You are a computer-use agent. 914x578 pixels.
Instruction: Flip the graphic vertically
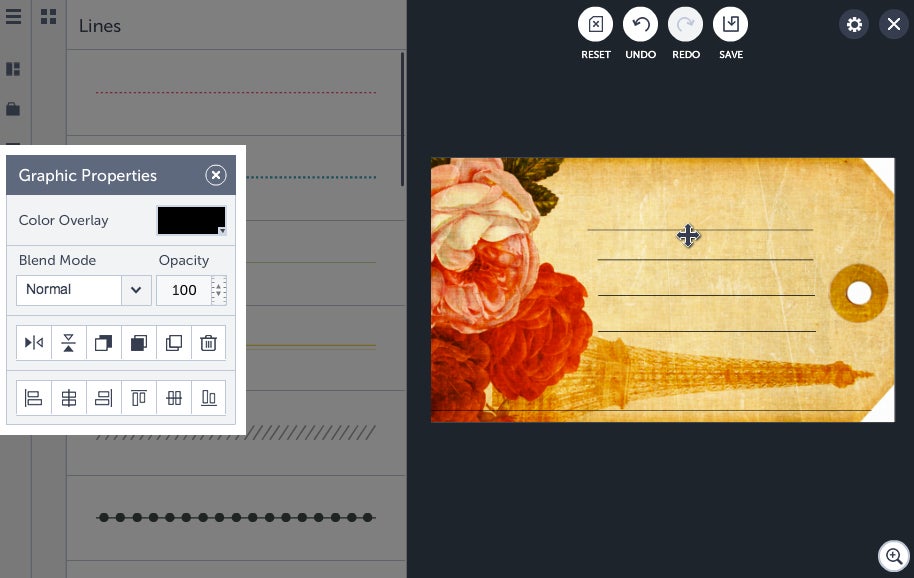[69, 343]
